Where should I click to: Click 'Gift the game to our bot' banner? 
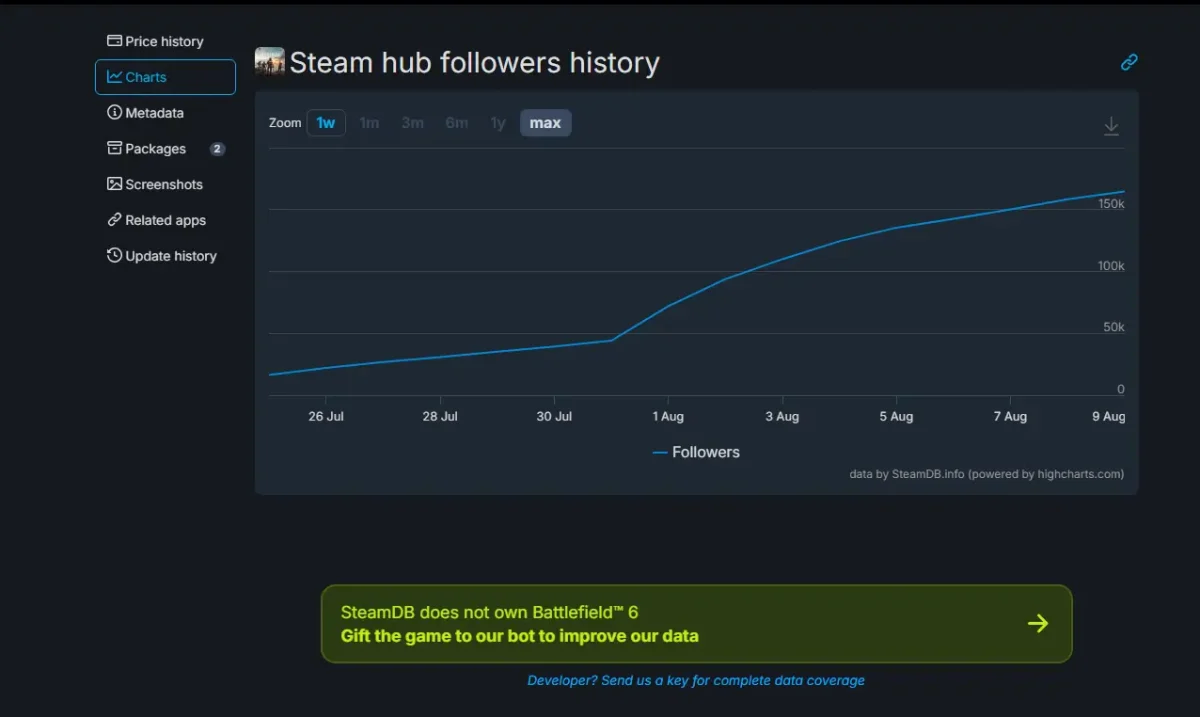pyautogui.click(x=519, y=636)
